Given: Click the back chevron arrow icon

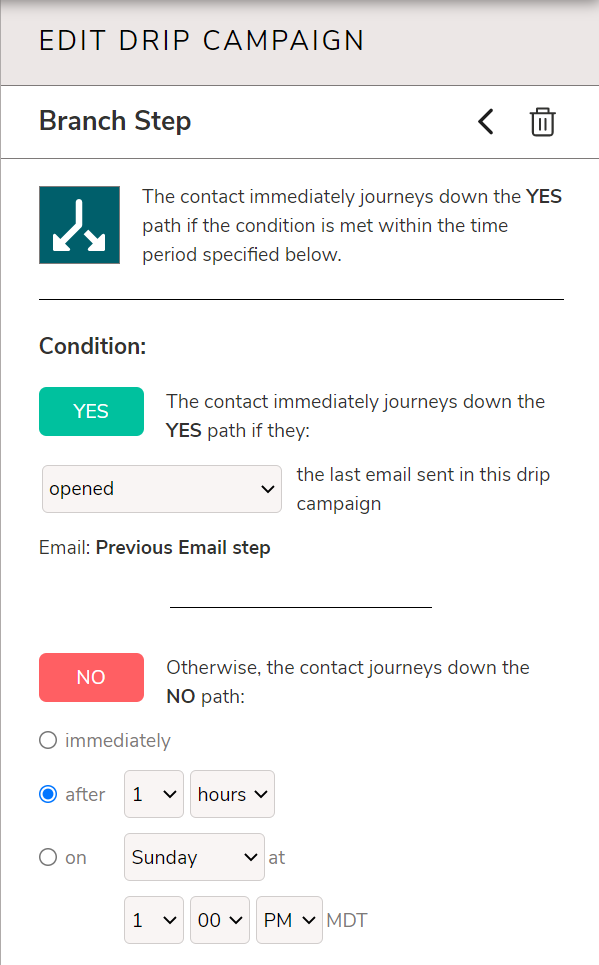Looking at the screenshot, I should click(486, 121).
